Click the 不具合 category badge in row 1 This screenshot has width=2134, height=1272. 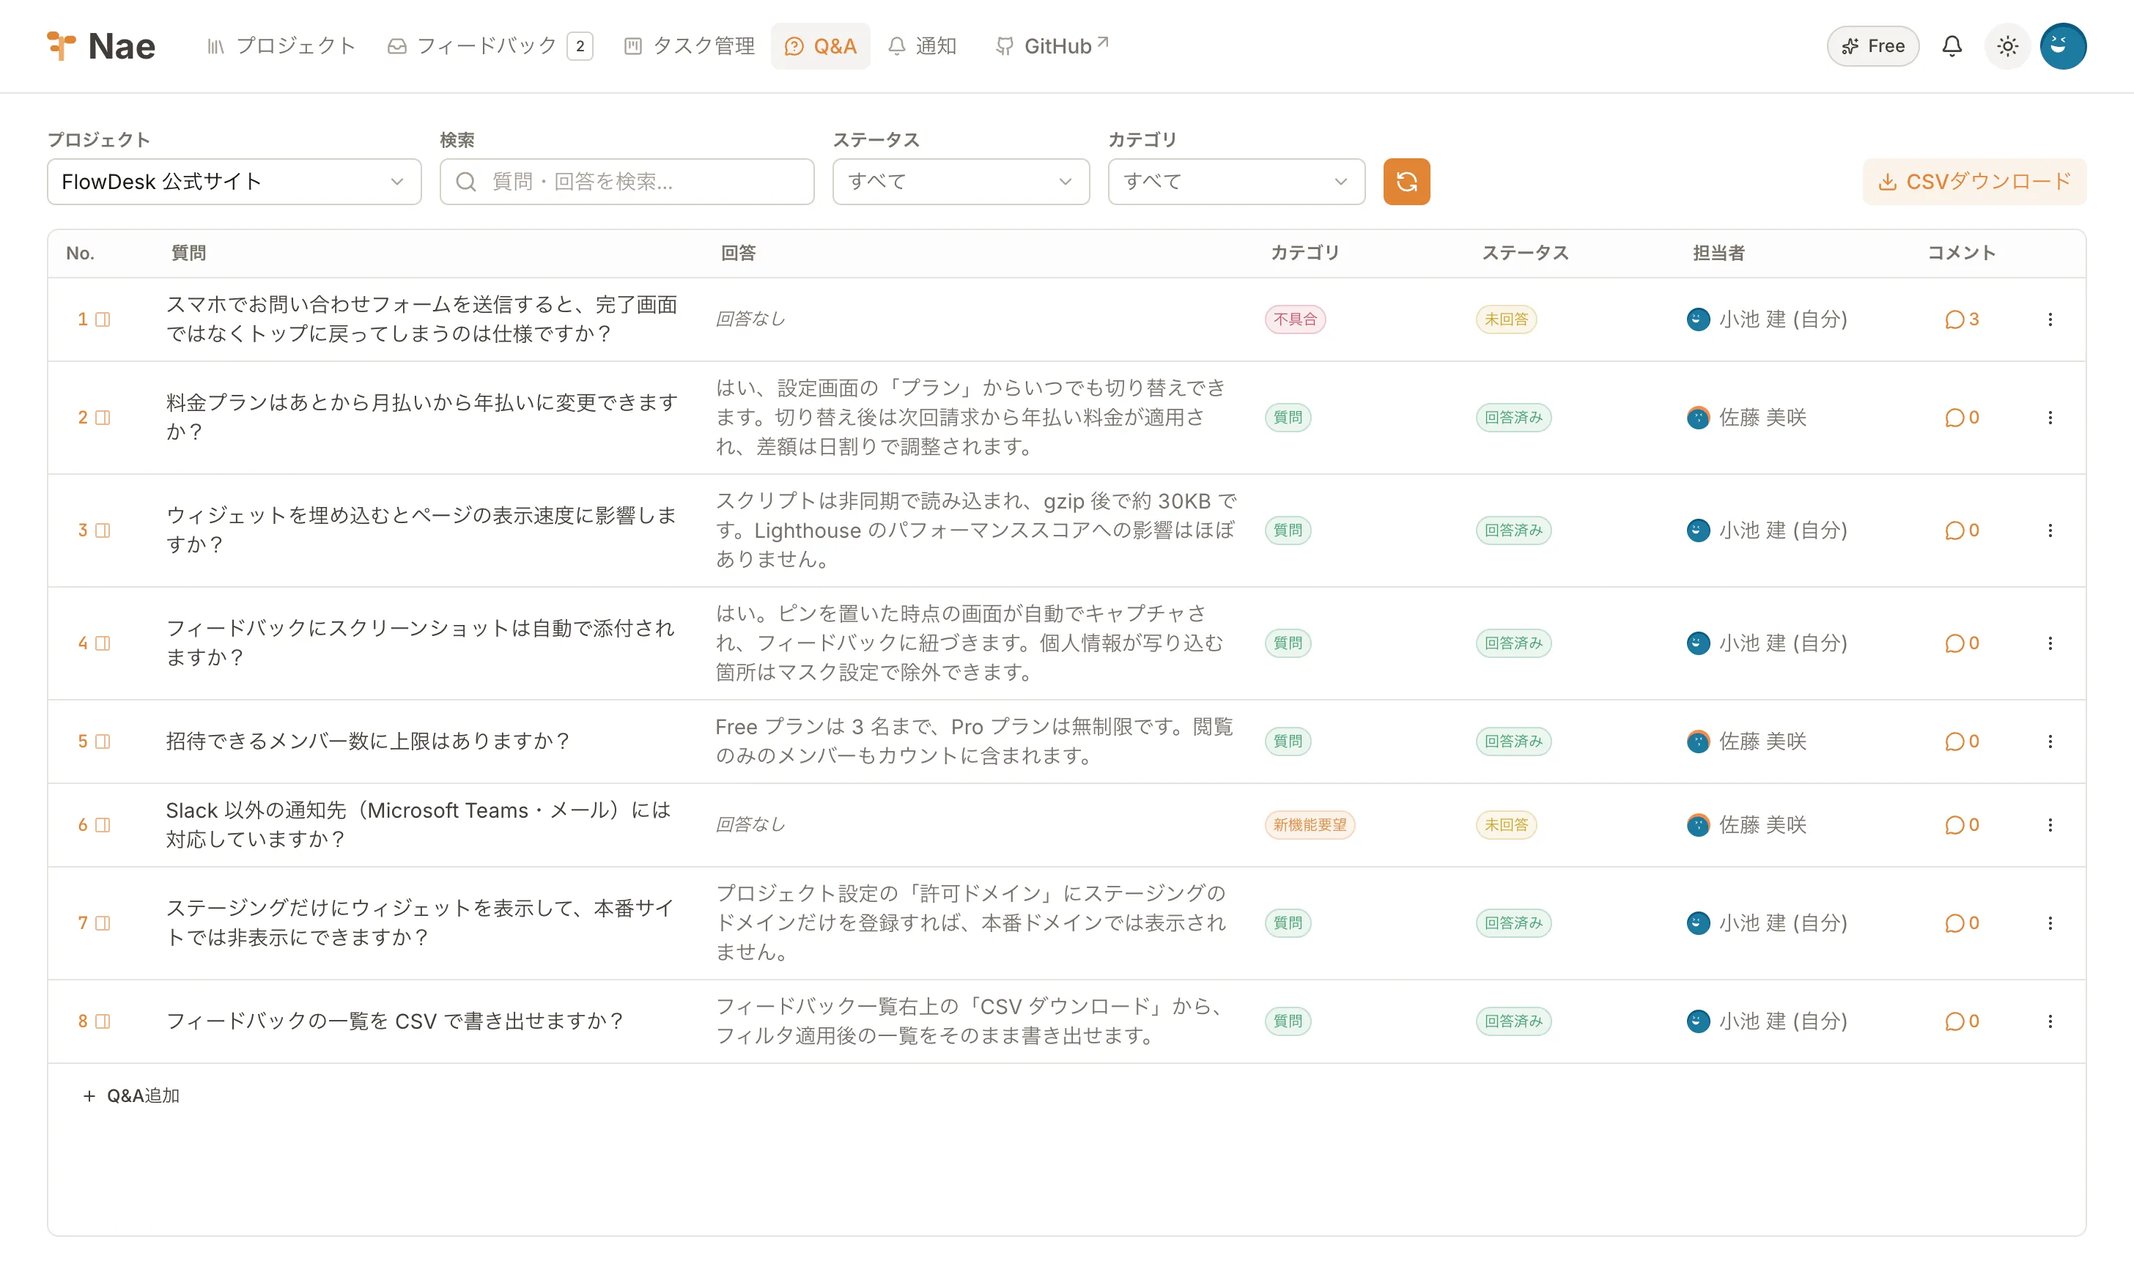click(1295, 319)
